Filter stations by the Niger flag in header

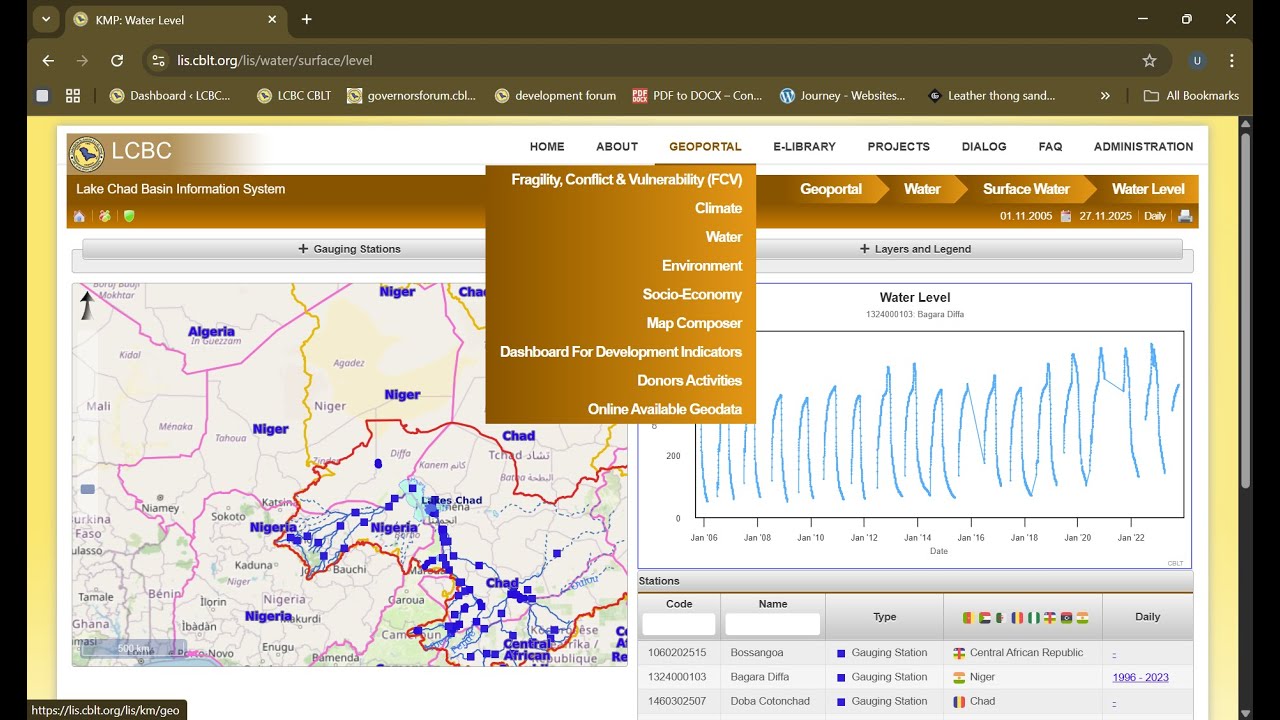(x=1082, y=618)
